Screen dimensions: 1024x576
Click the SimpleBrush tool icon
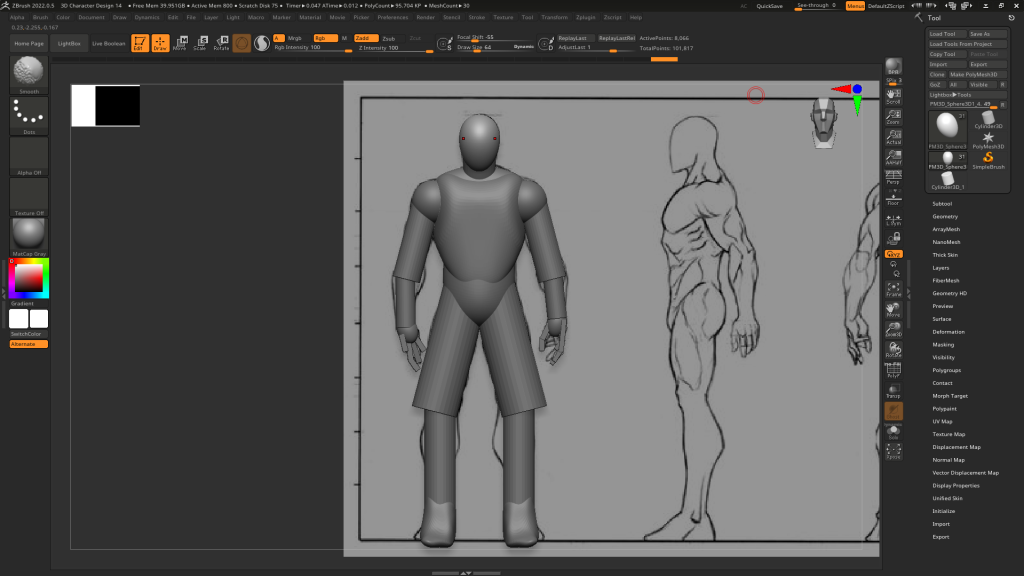click(x=988, y=158)
